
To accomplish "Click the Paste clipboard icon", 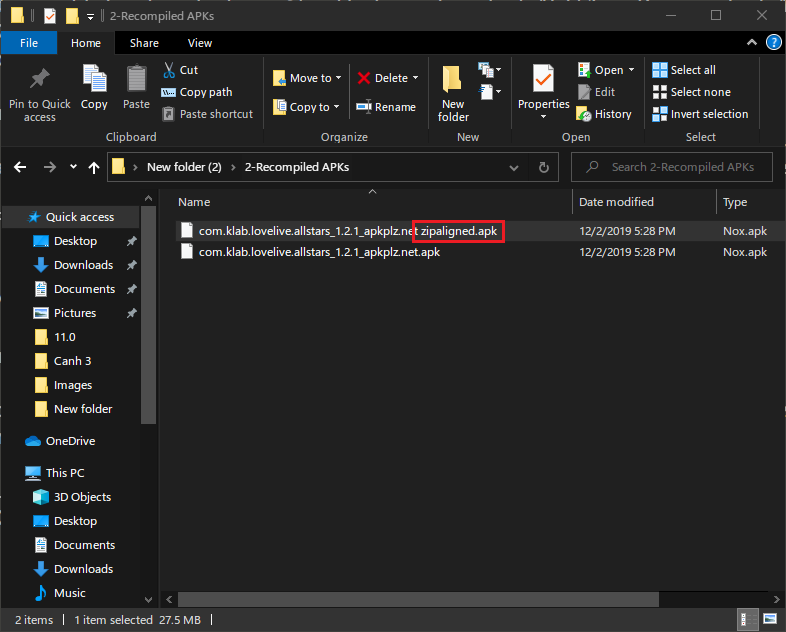I will (x=136, y=88).
